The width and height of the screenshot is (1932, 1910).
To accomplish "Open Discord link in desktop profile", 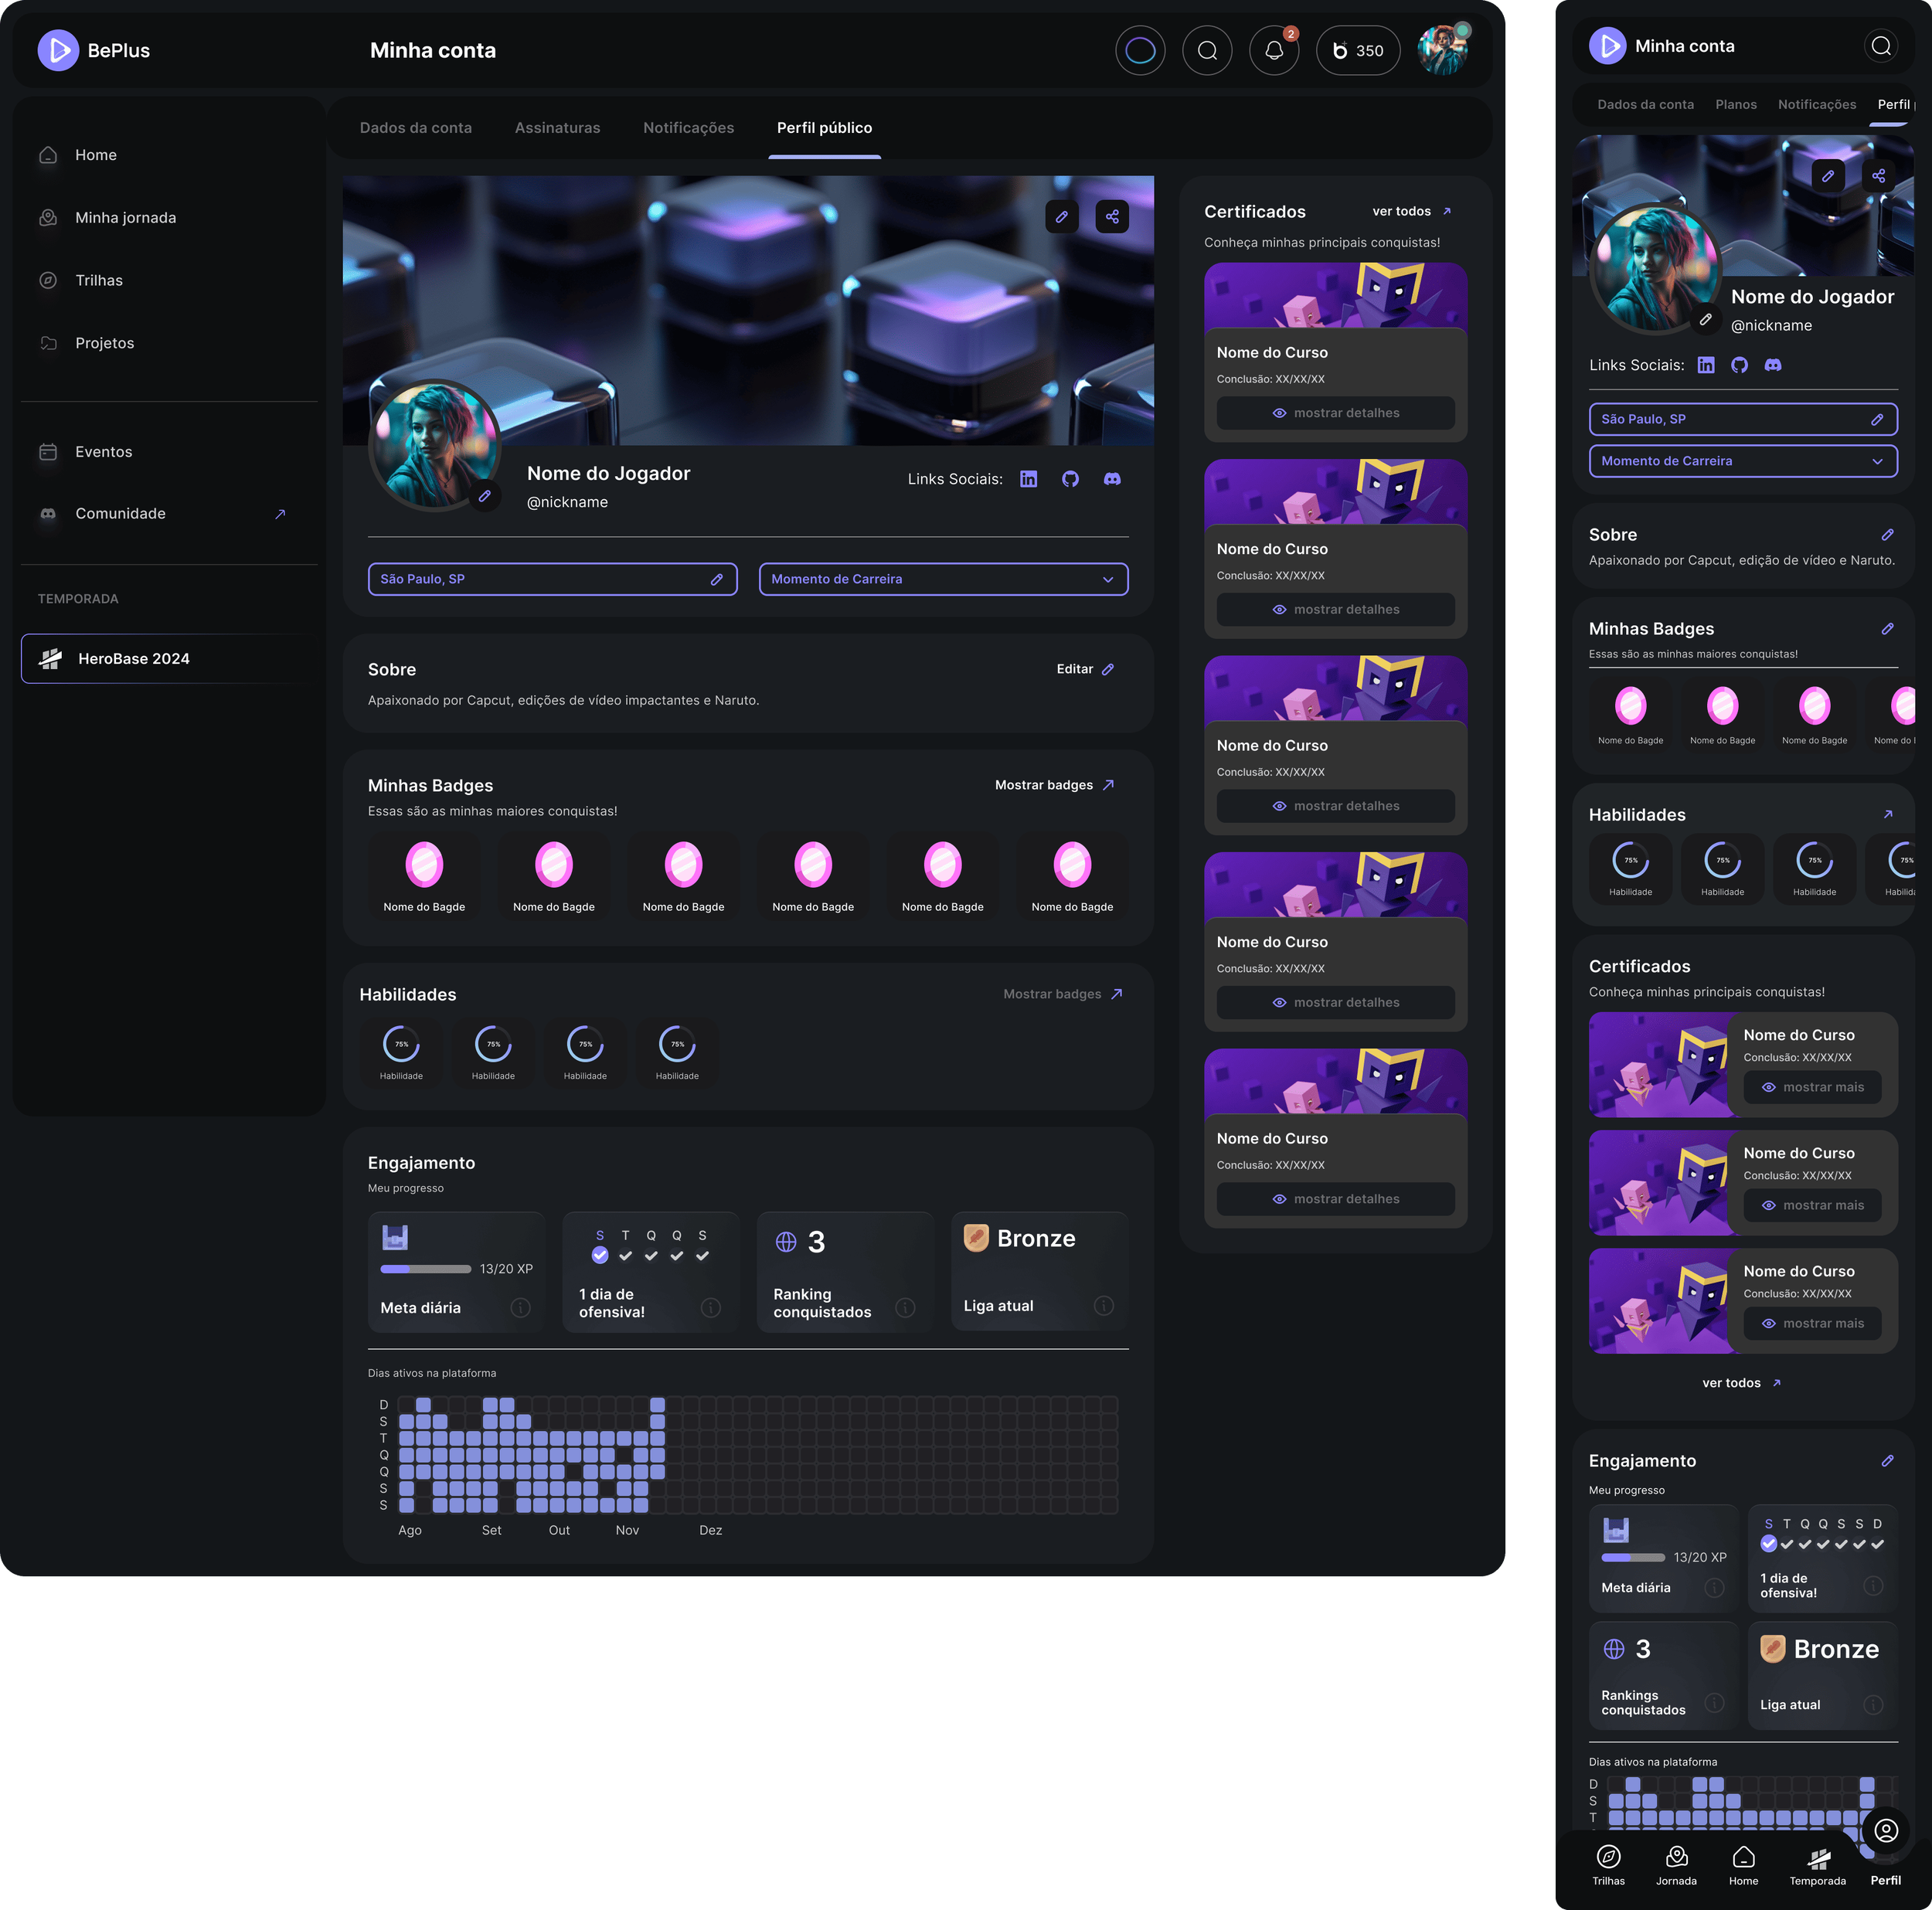I will tap(1112, 479).
